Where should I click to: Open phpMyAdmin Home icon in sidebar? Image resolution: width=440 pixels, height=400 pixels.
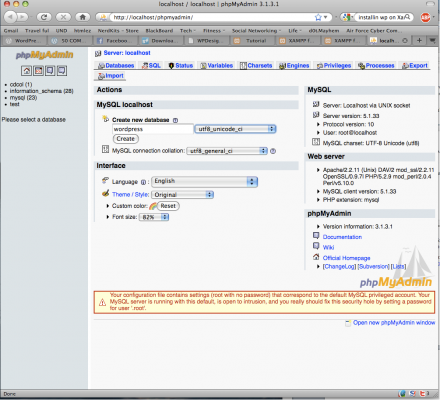click(27, 70)
